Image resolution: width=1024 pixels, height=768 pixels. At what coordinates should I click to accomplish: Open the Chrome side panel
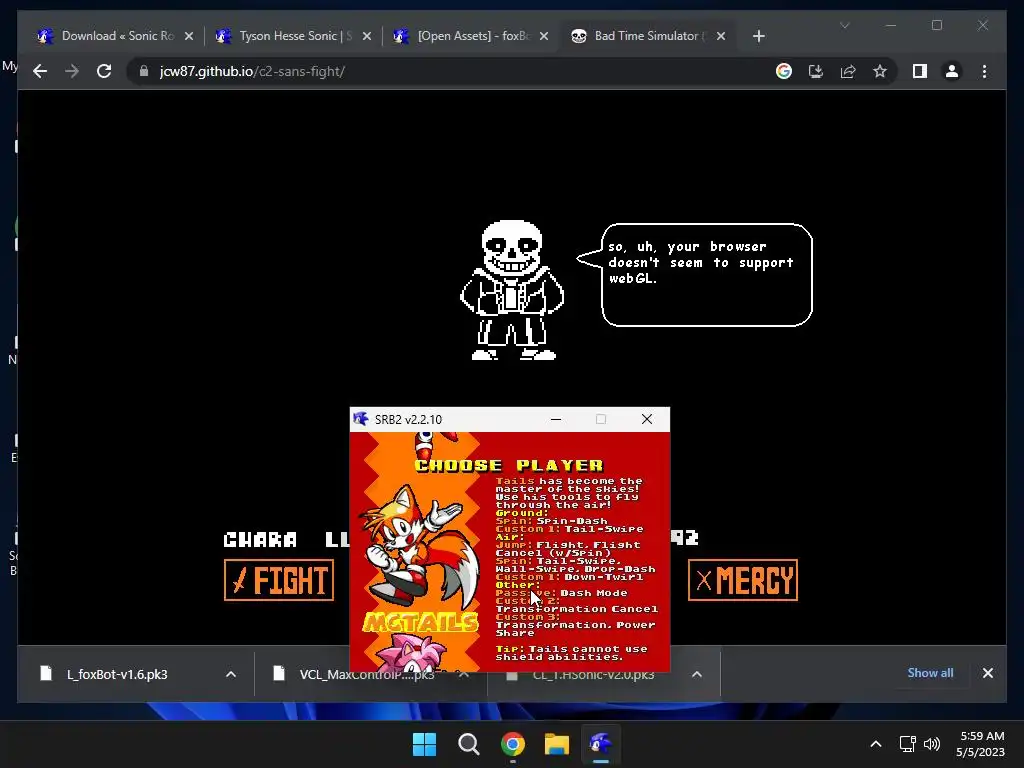tap(920, 71)
